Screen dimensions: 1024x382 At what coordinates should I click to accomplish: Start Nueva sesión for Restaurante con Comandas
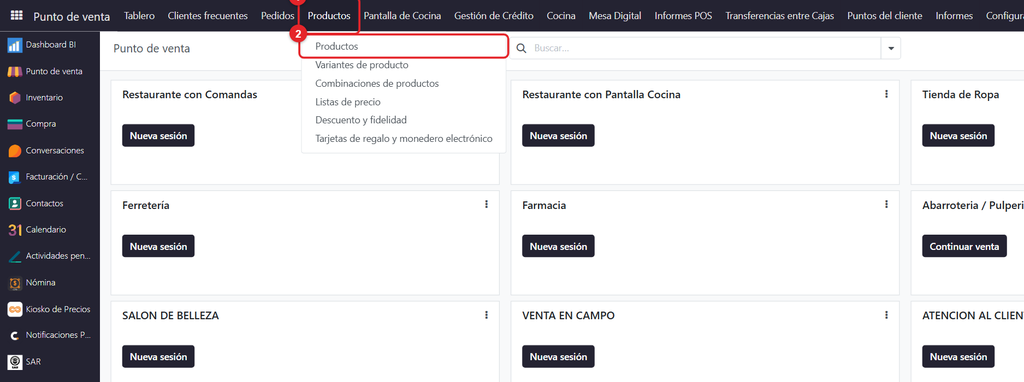coord(158,136)
